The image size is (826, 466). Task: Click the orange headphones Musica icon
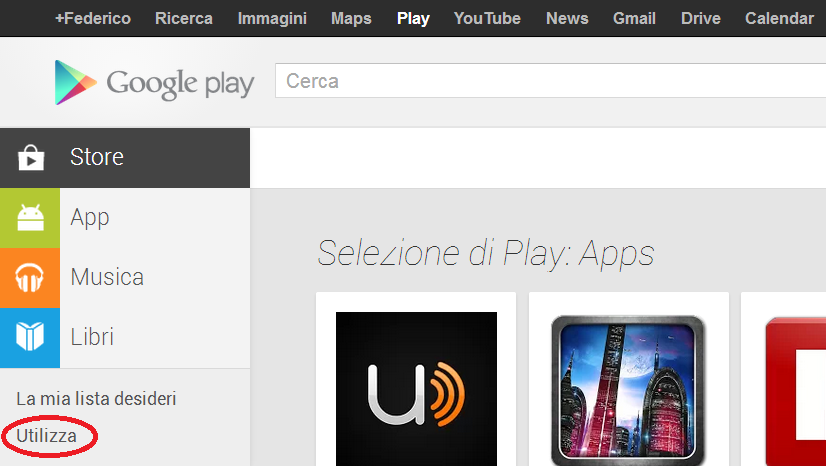(x=30, y=278)
